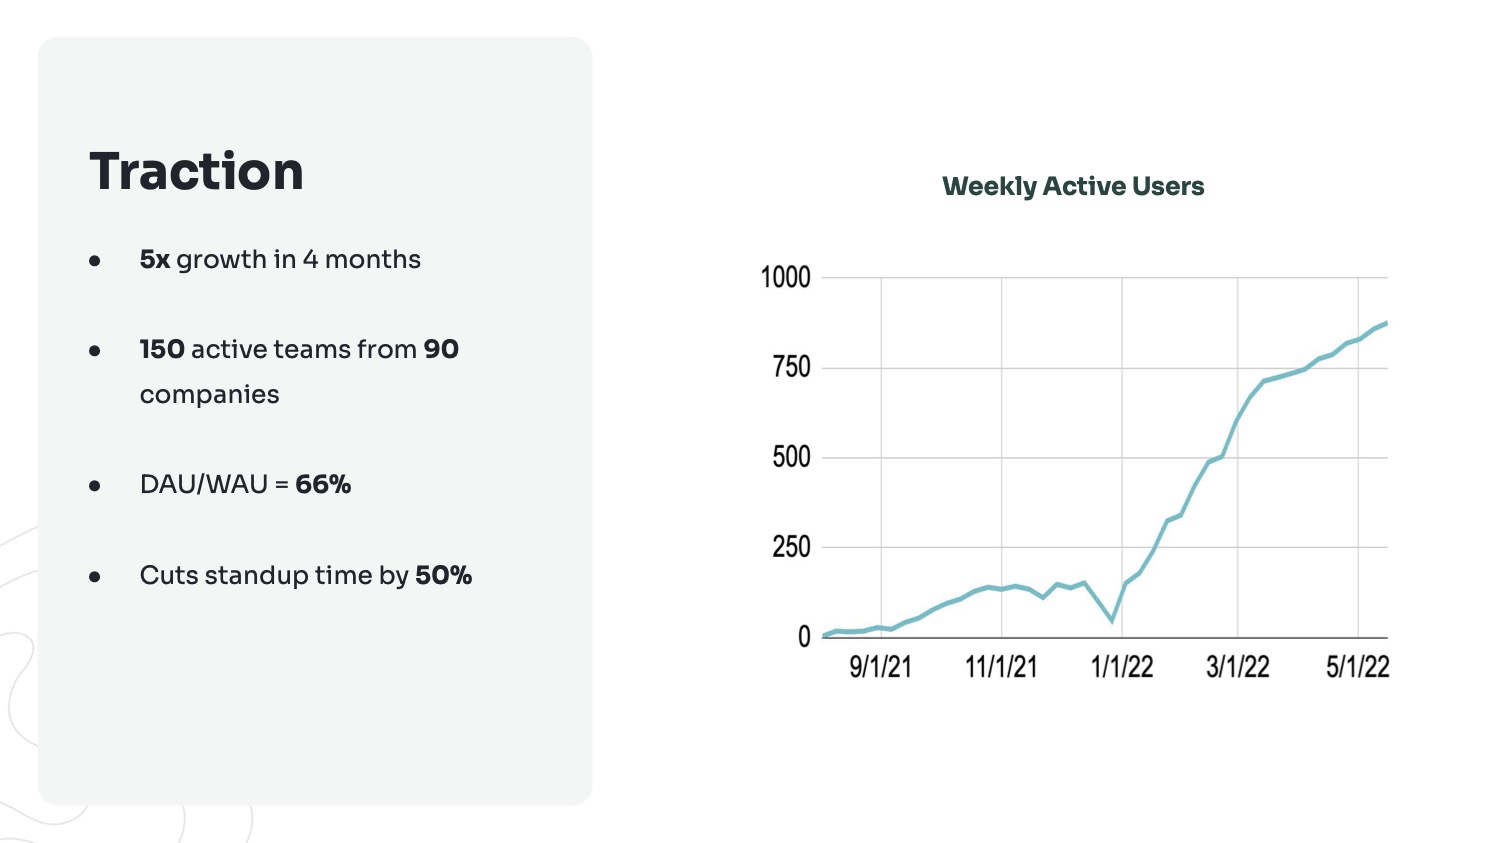Select the 500 y-axis label

791,457
